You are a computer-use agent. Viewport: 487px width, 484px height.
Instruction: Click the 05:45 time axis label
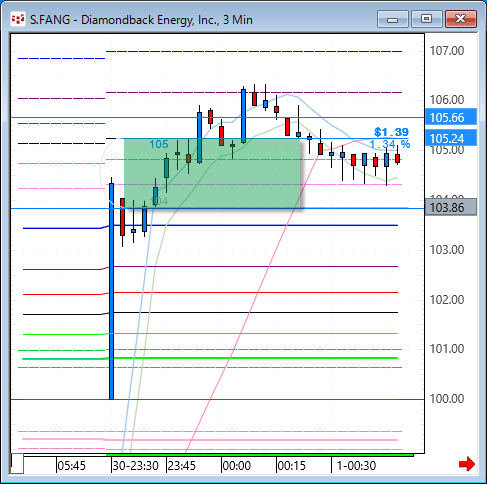point(72,465)
